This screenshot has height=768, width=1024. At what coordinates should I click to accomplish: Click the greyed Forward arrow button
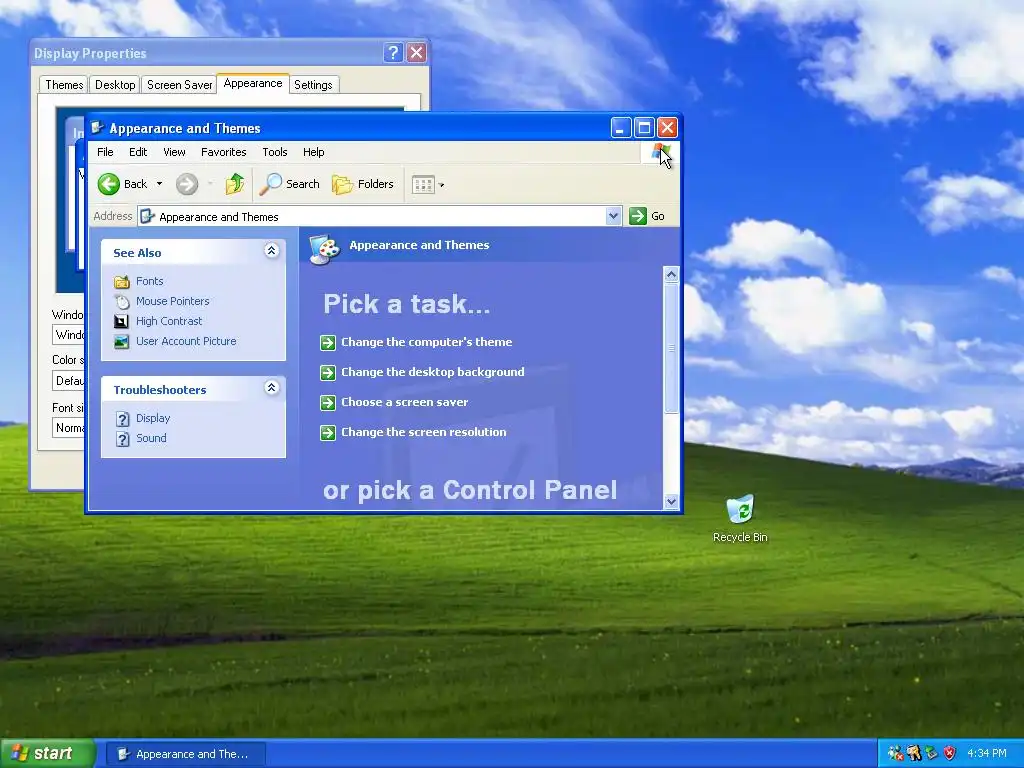[x=187, y=184]
